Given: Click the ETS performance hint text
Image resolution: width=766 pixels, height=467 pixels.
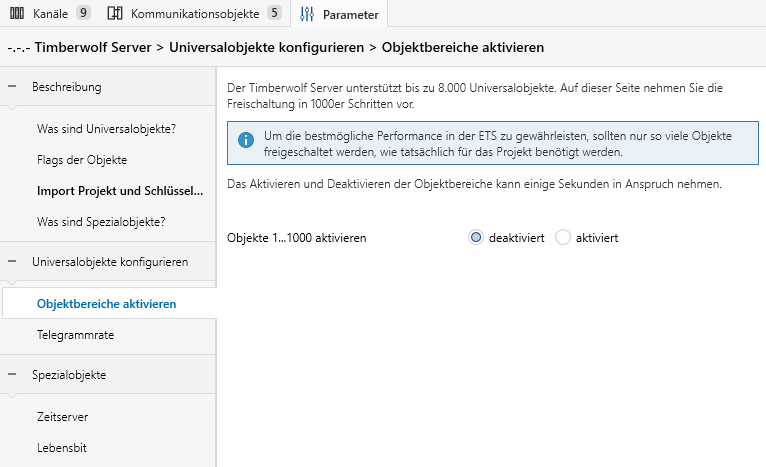Looking at the screenshot, I should pyautogui.click(x=498, y=144).
